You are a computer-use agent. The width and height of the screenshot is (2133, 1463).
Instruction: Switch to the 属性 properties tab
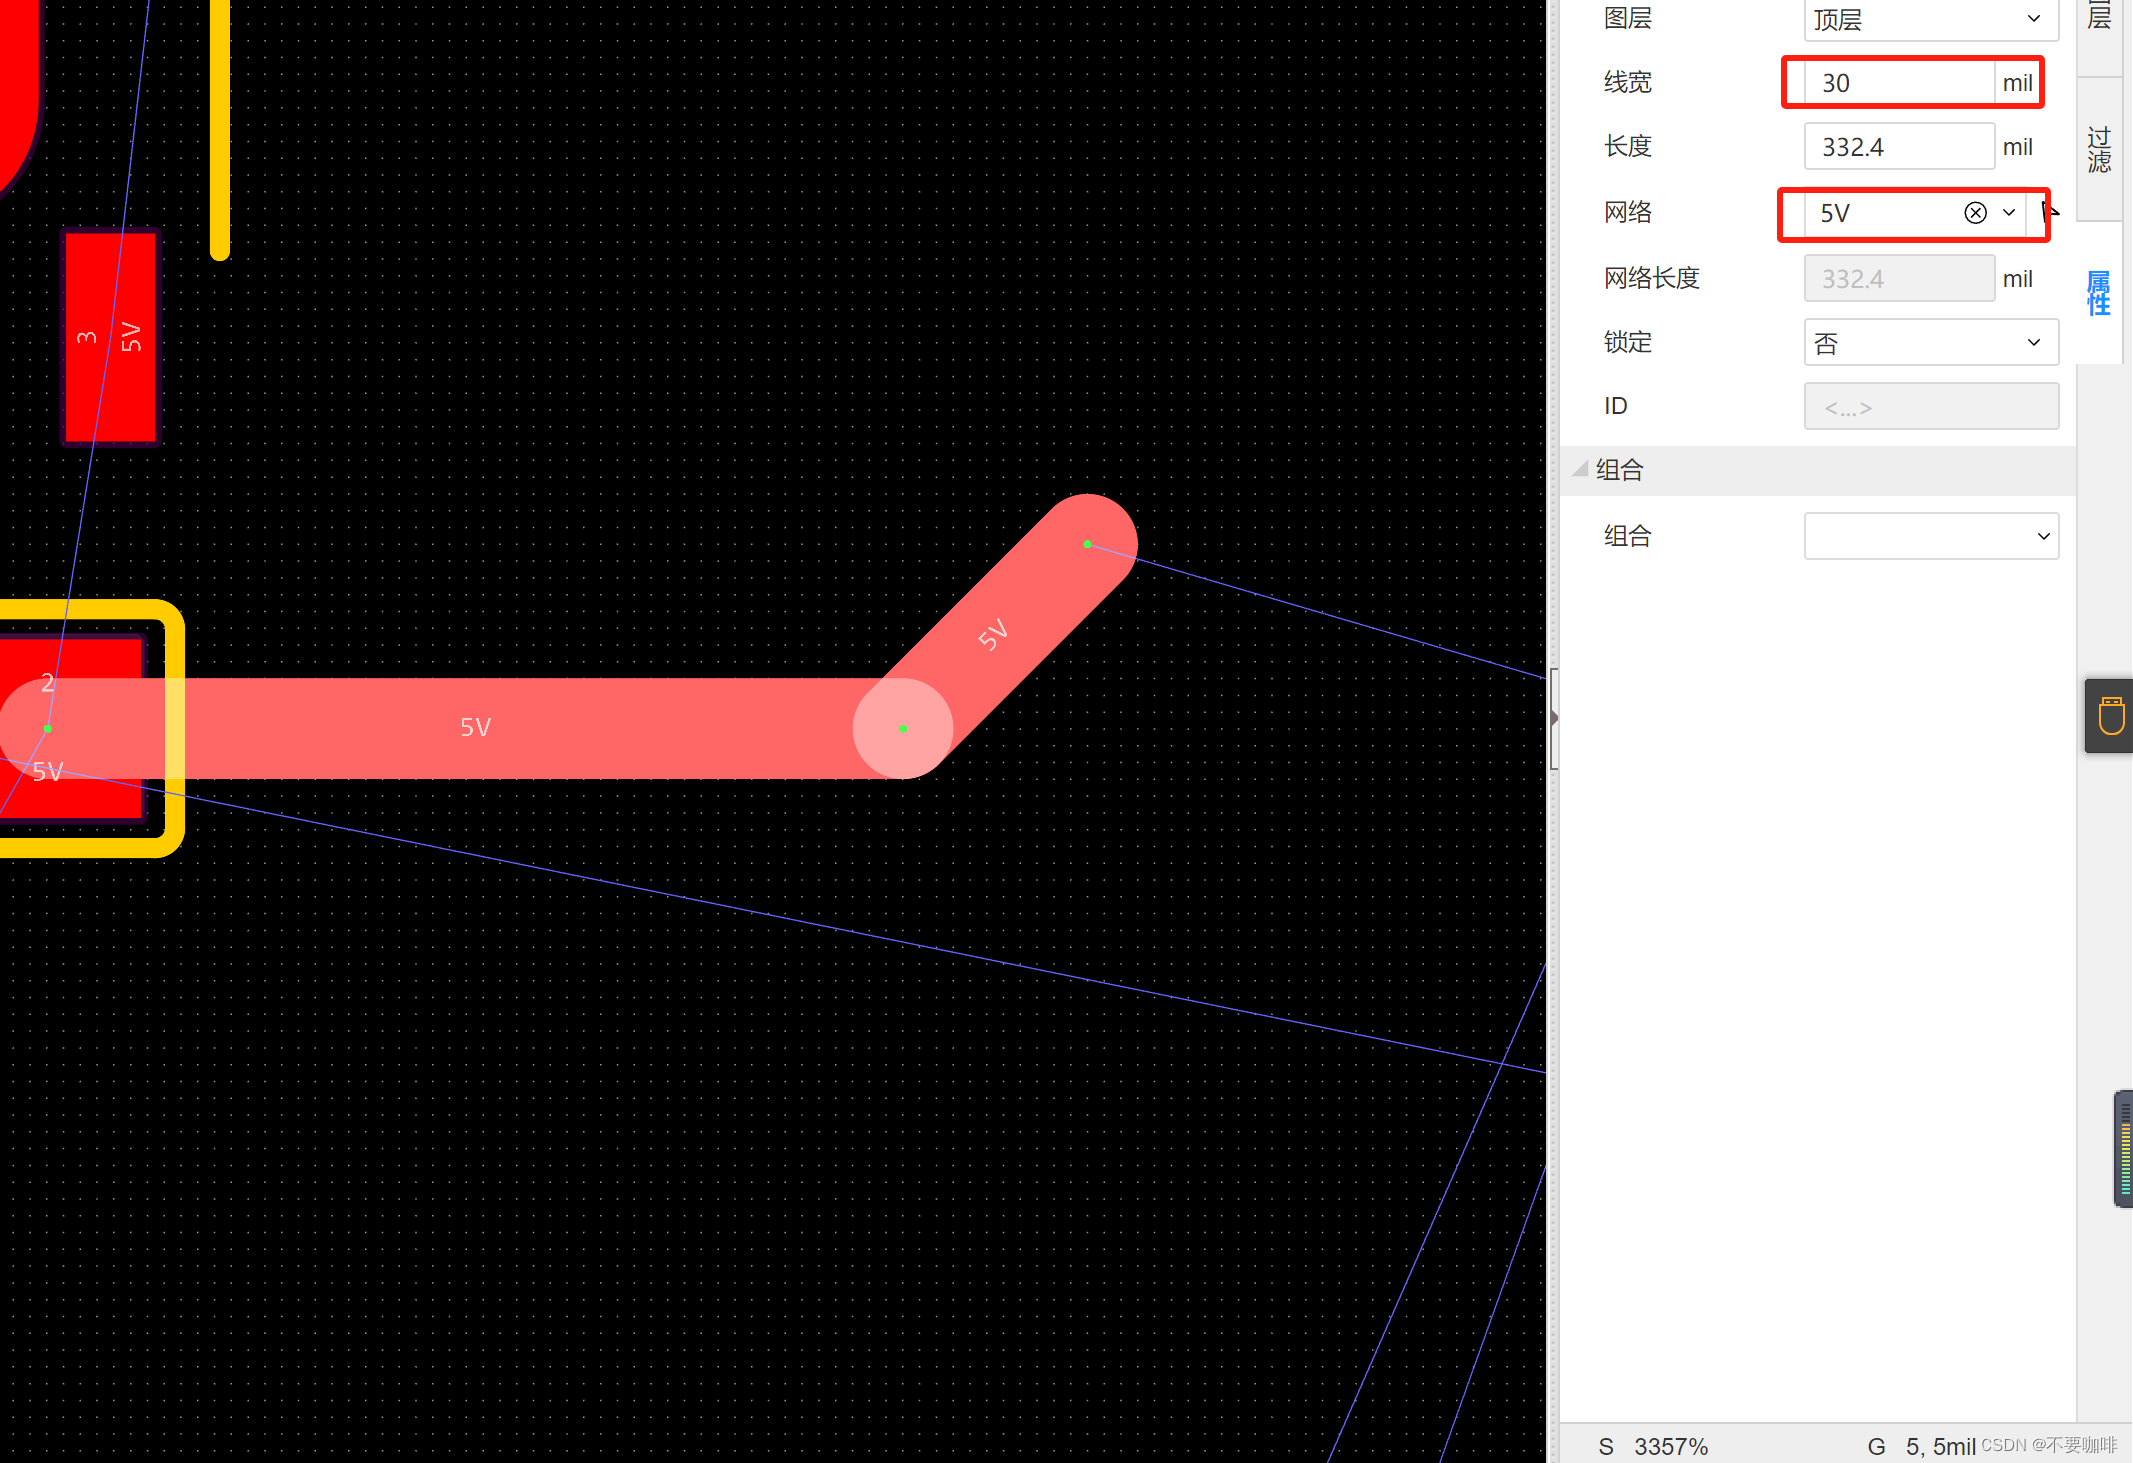click(2099, 293)
